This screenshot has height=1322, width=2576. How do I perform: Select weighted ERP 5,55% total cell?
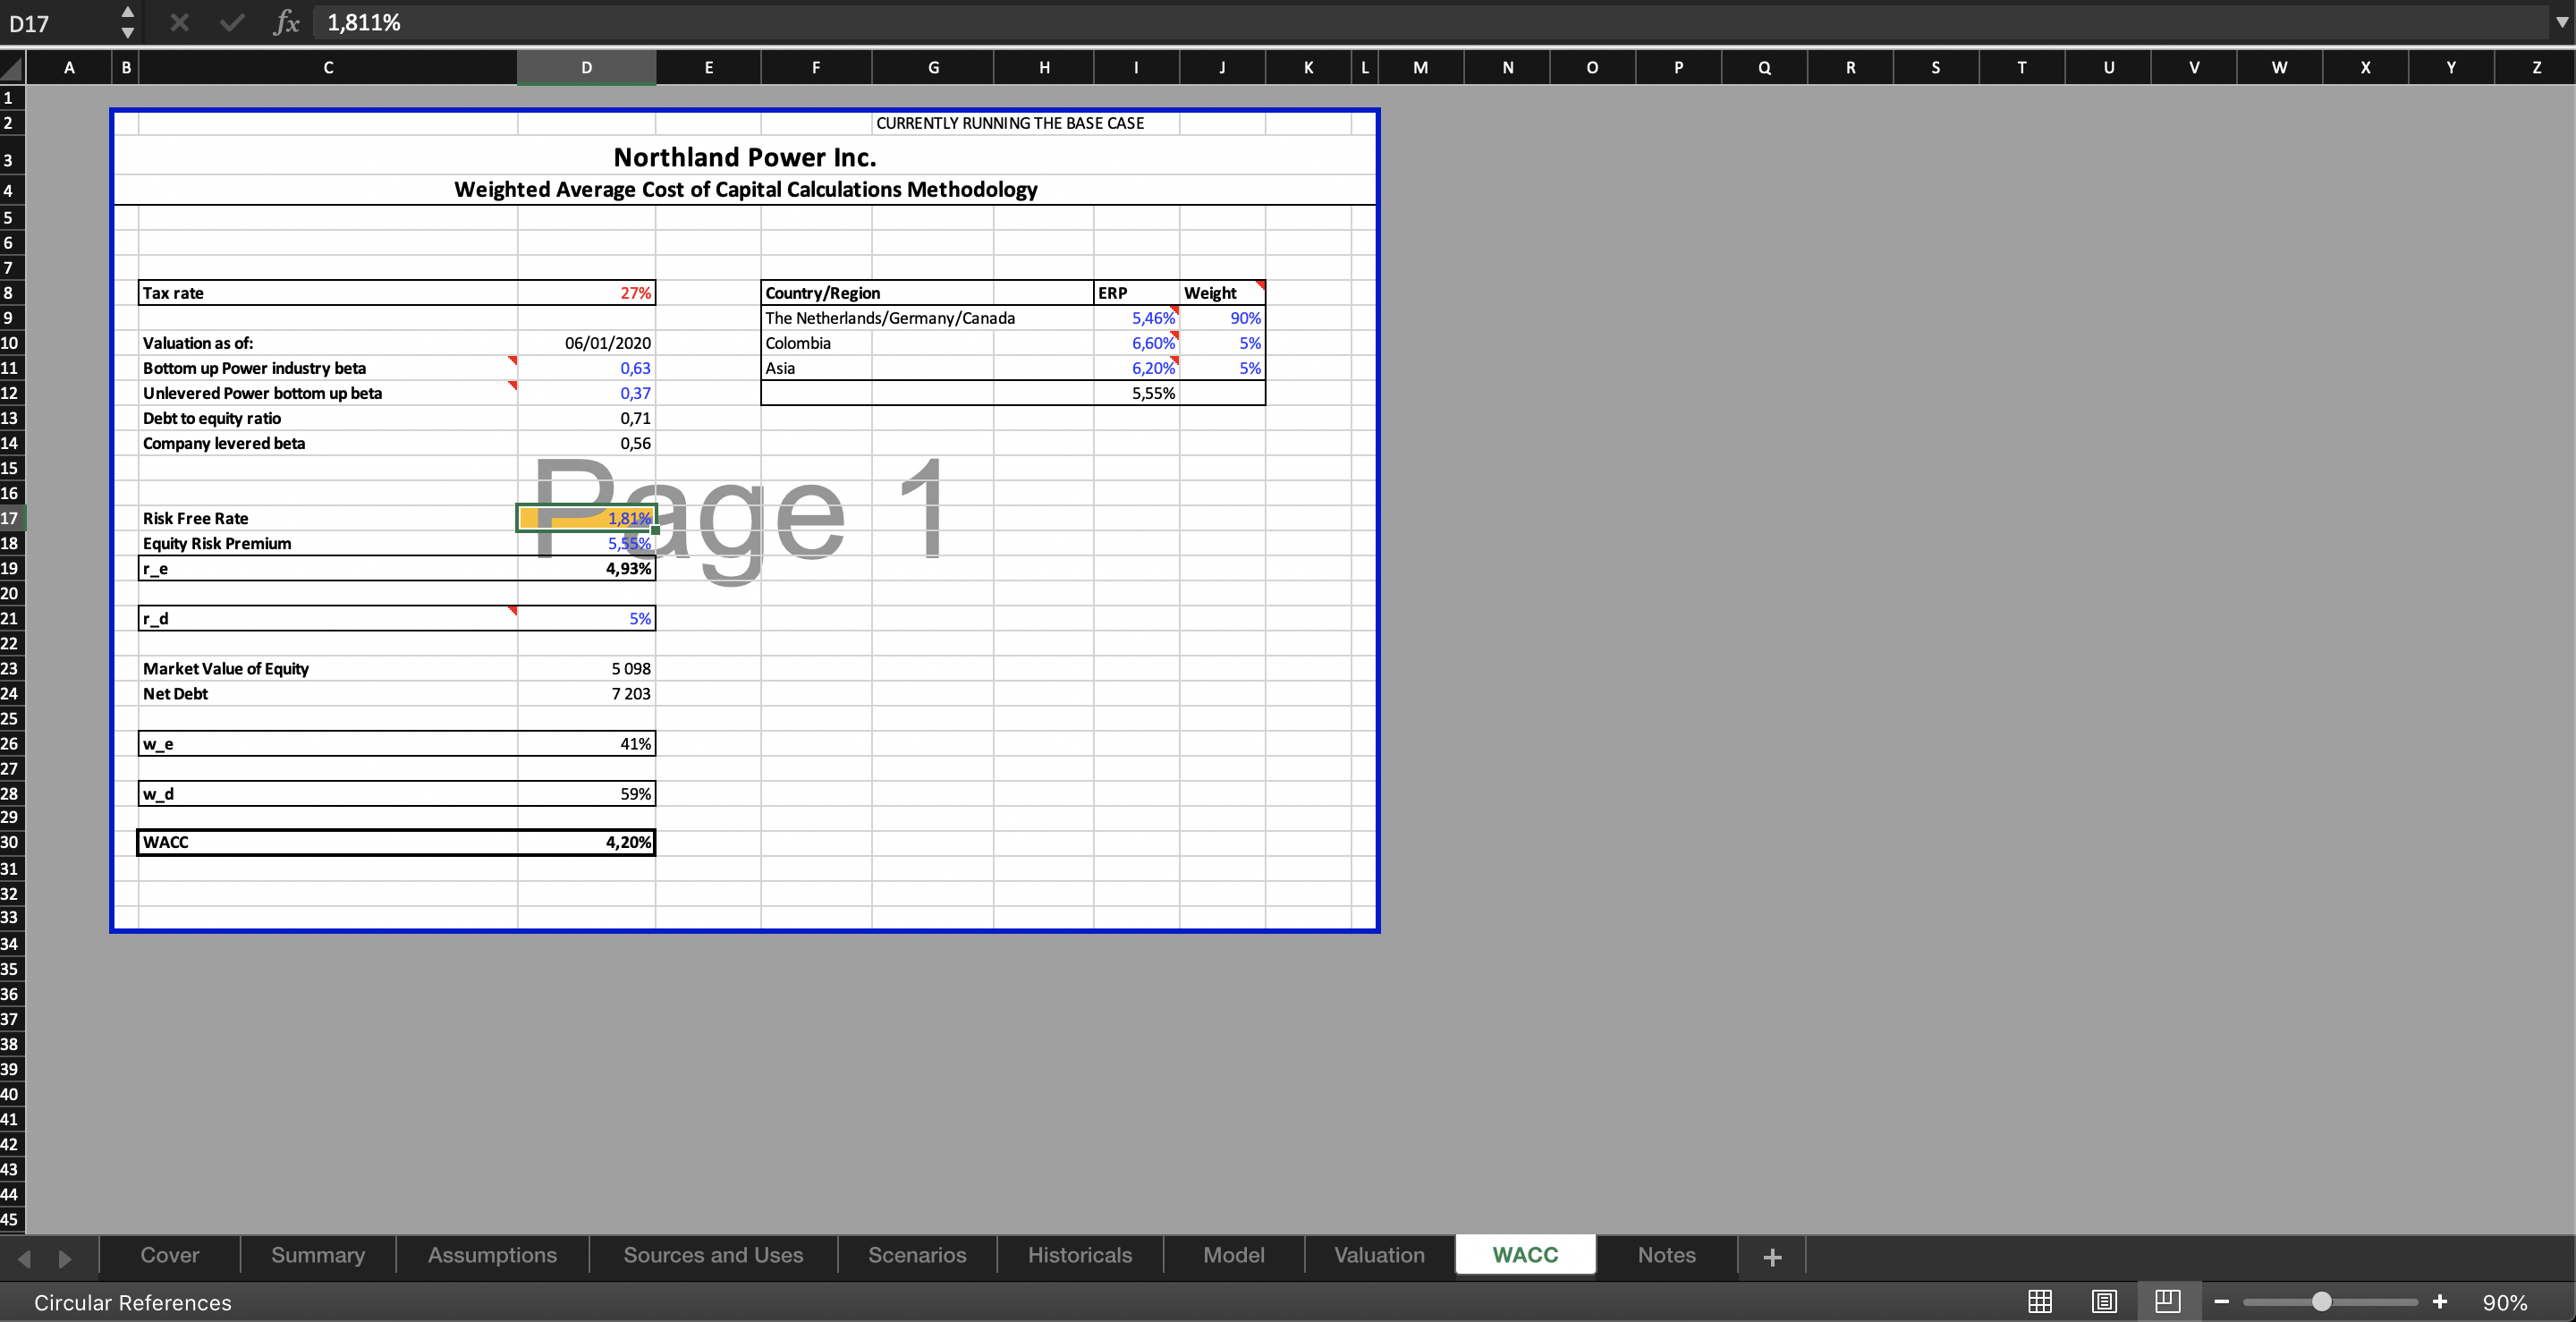tap(1136, 393)
